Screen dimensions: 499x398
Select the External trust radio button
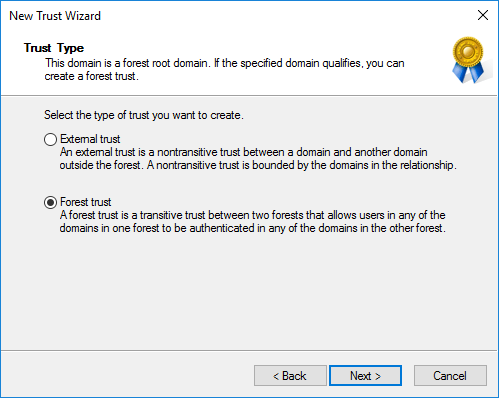pos(50,139)
